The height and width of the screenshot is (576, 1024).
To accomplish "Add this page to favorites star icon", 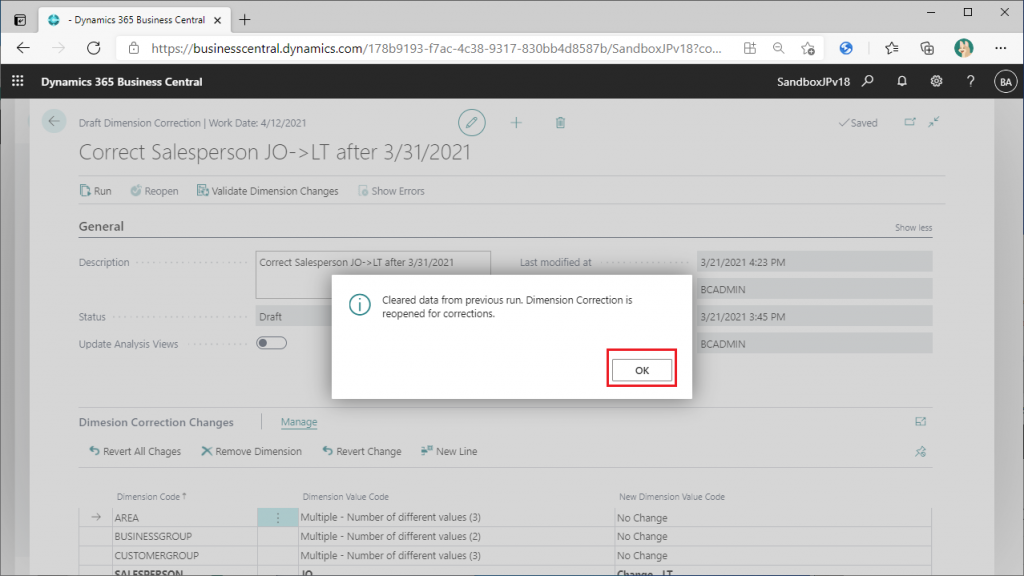I will pos(808,48).
